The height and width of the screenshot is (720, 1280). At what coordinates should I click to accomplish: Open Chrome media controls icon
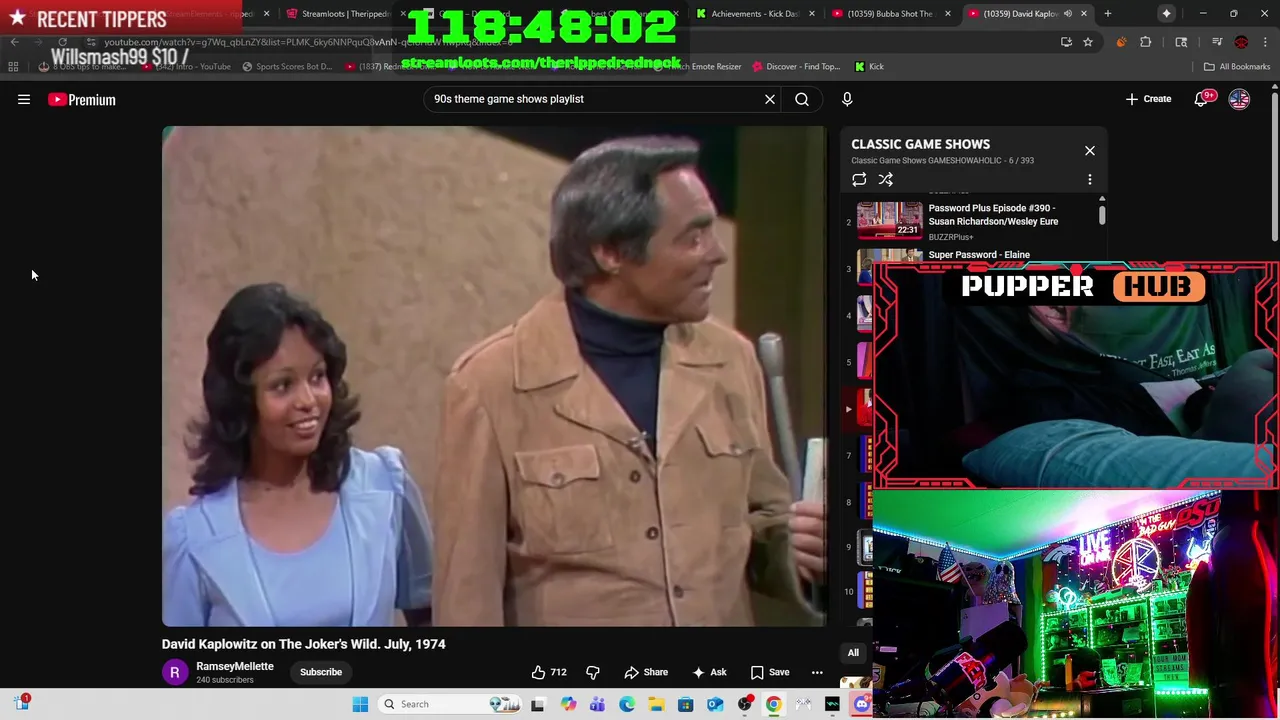pyautogui.click(x=1217, y=42)
